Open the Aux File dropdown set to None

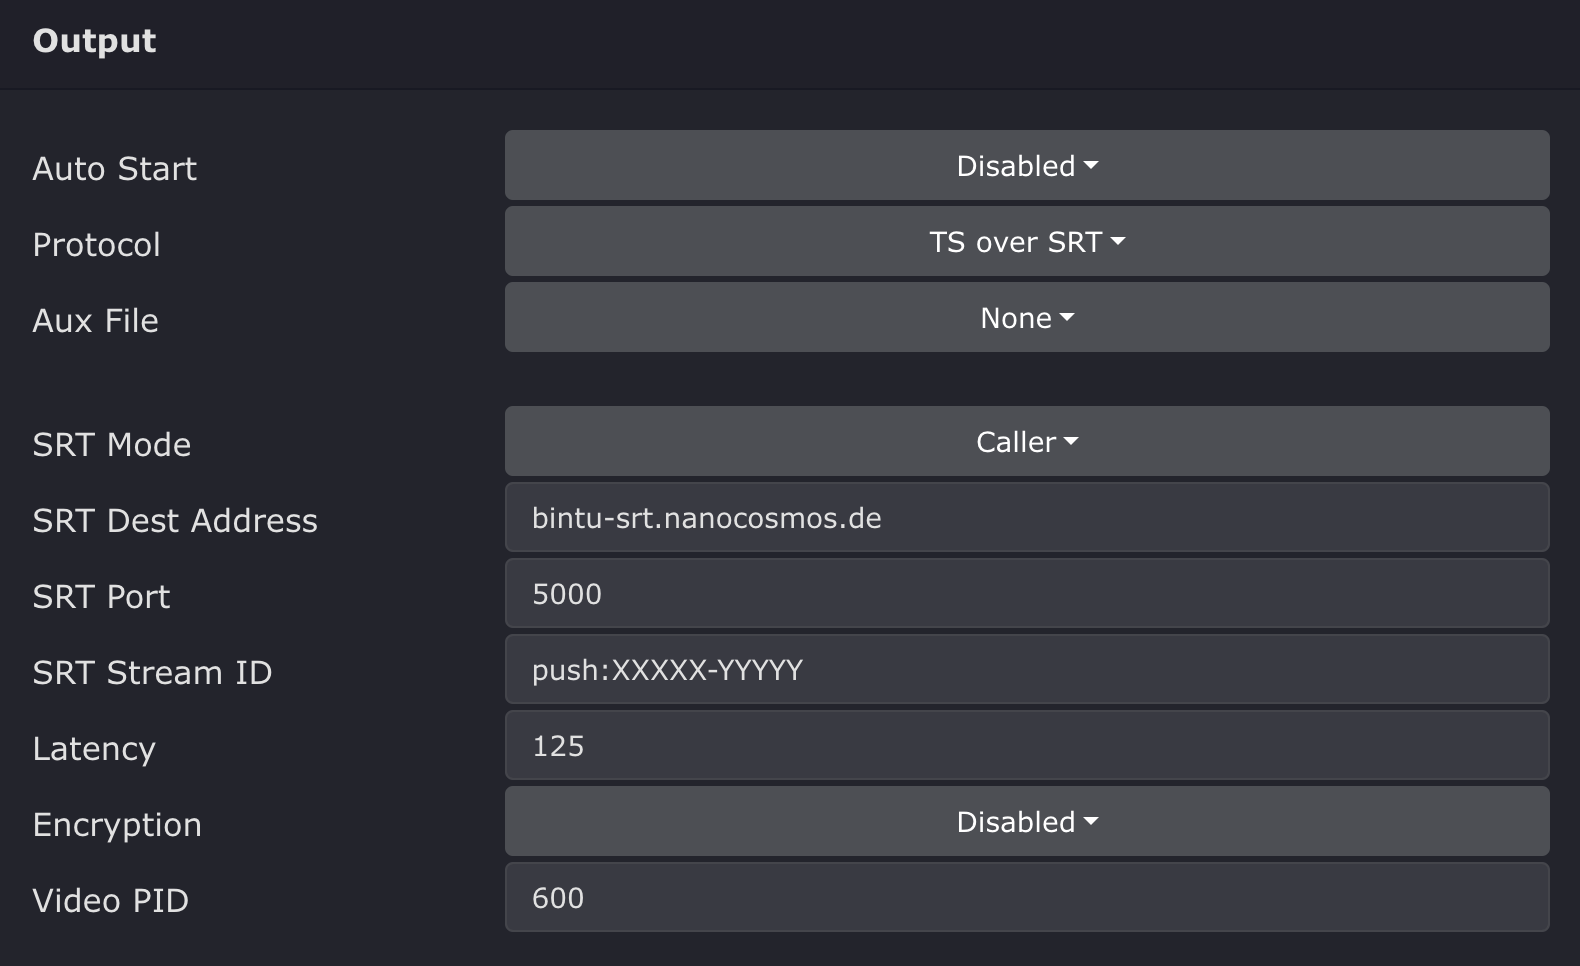point(1027,318)
